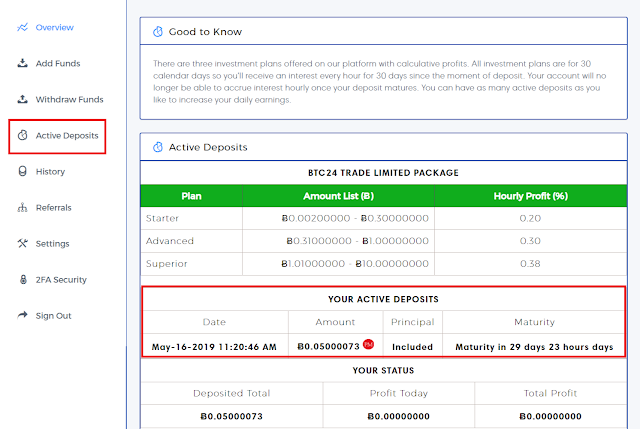
Task: Click the Maturity column header
Action: [x=534, y=322]
